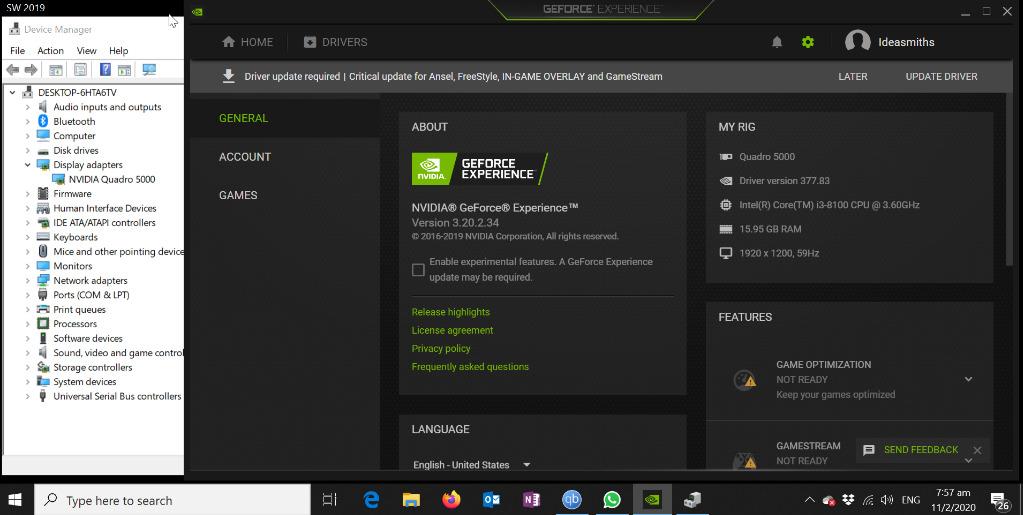Go to the HOME tab
Screen dimensions: 1023x515
248,42
